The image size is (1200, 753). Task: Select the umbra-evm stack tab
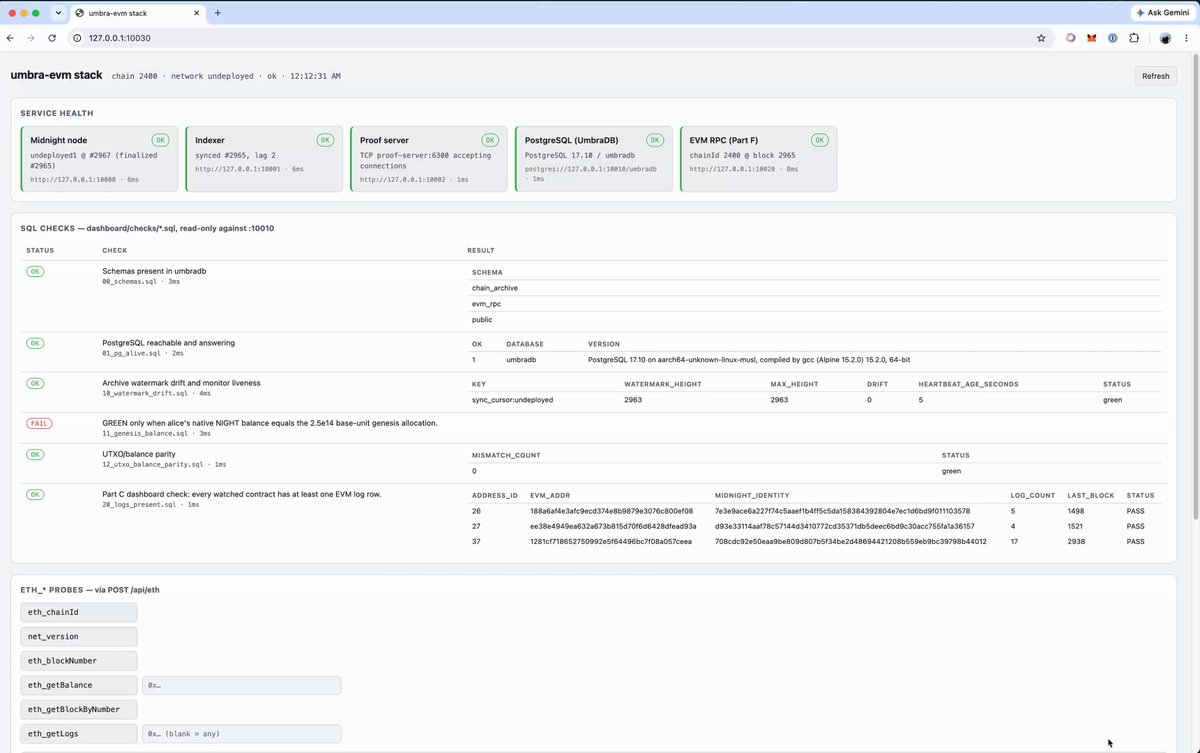137,13
